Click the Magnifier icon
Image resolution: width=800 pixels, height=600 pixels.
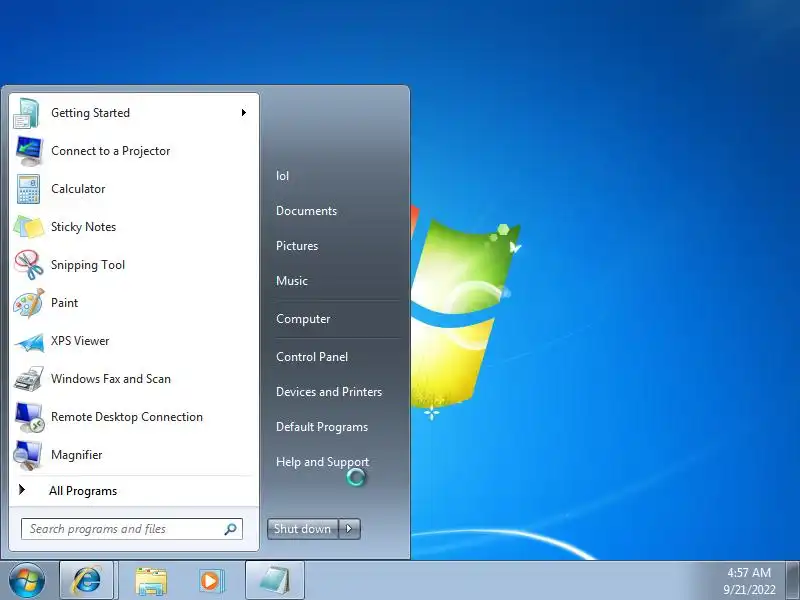28,455
